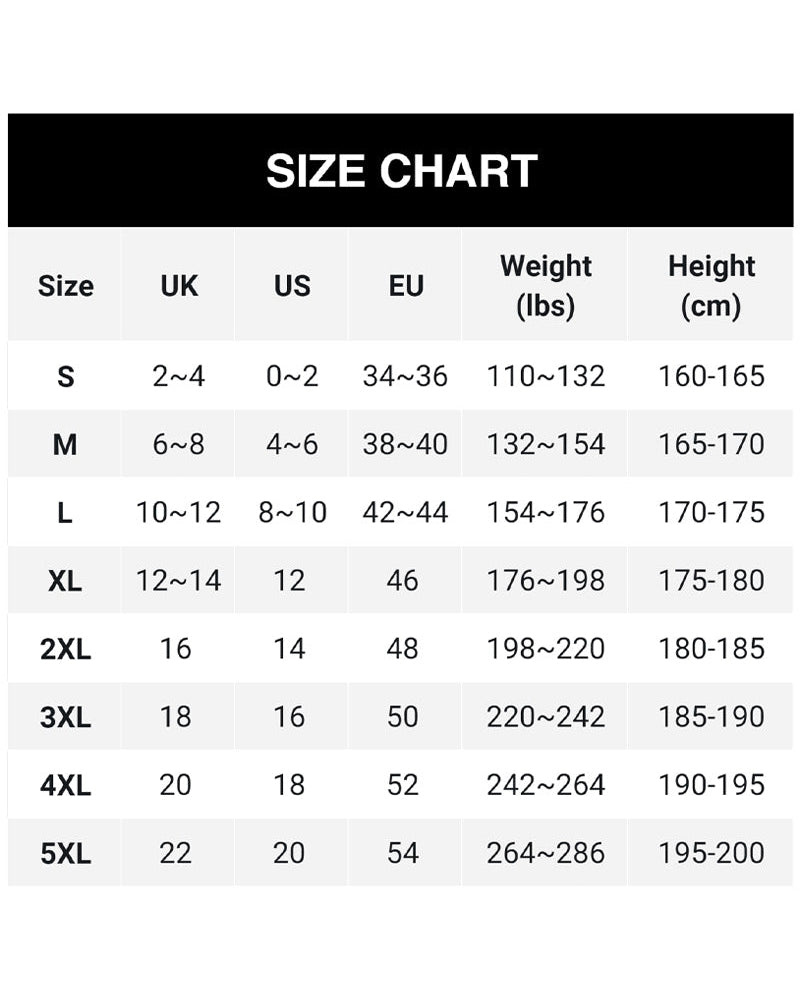Click the US column header

[292, 286]
